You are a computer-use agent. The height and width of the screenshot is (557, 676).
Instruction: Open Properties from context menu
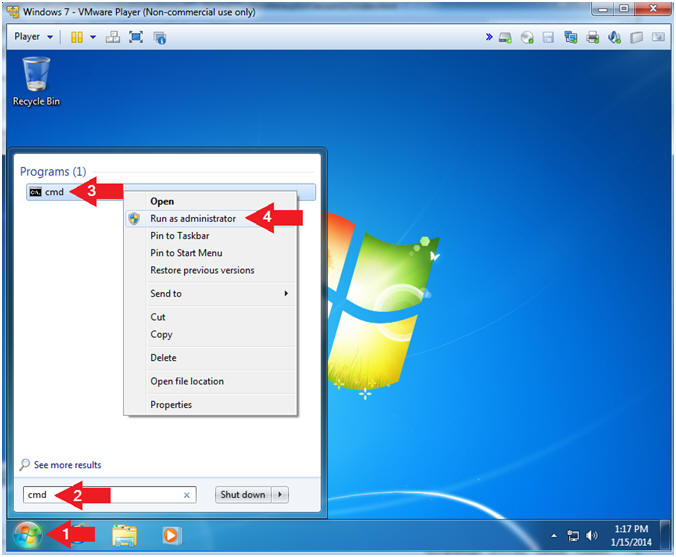(x=171, y=405)
